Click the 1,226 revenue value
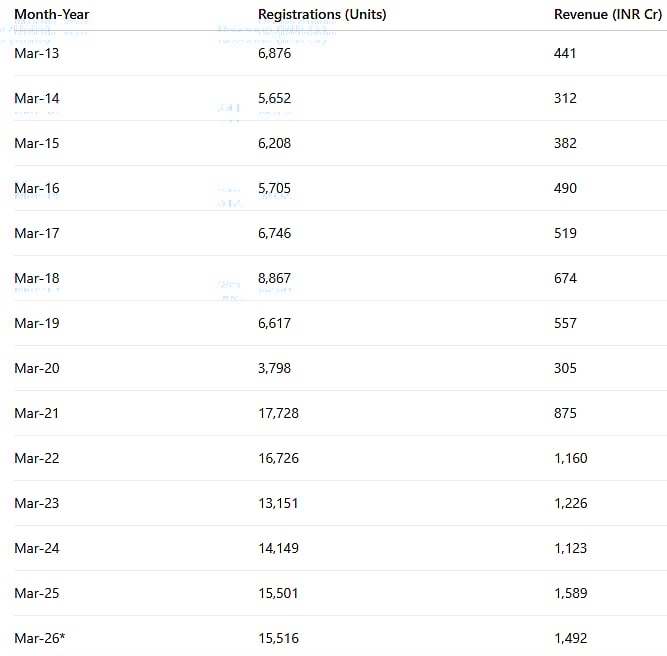Viewport: 667px width, 656px height. click(x=570, y=503)
